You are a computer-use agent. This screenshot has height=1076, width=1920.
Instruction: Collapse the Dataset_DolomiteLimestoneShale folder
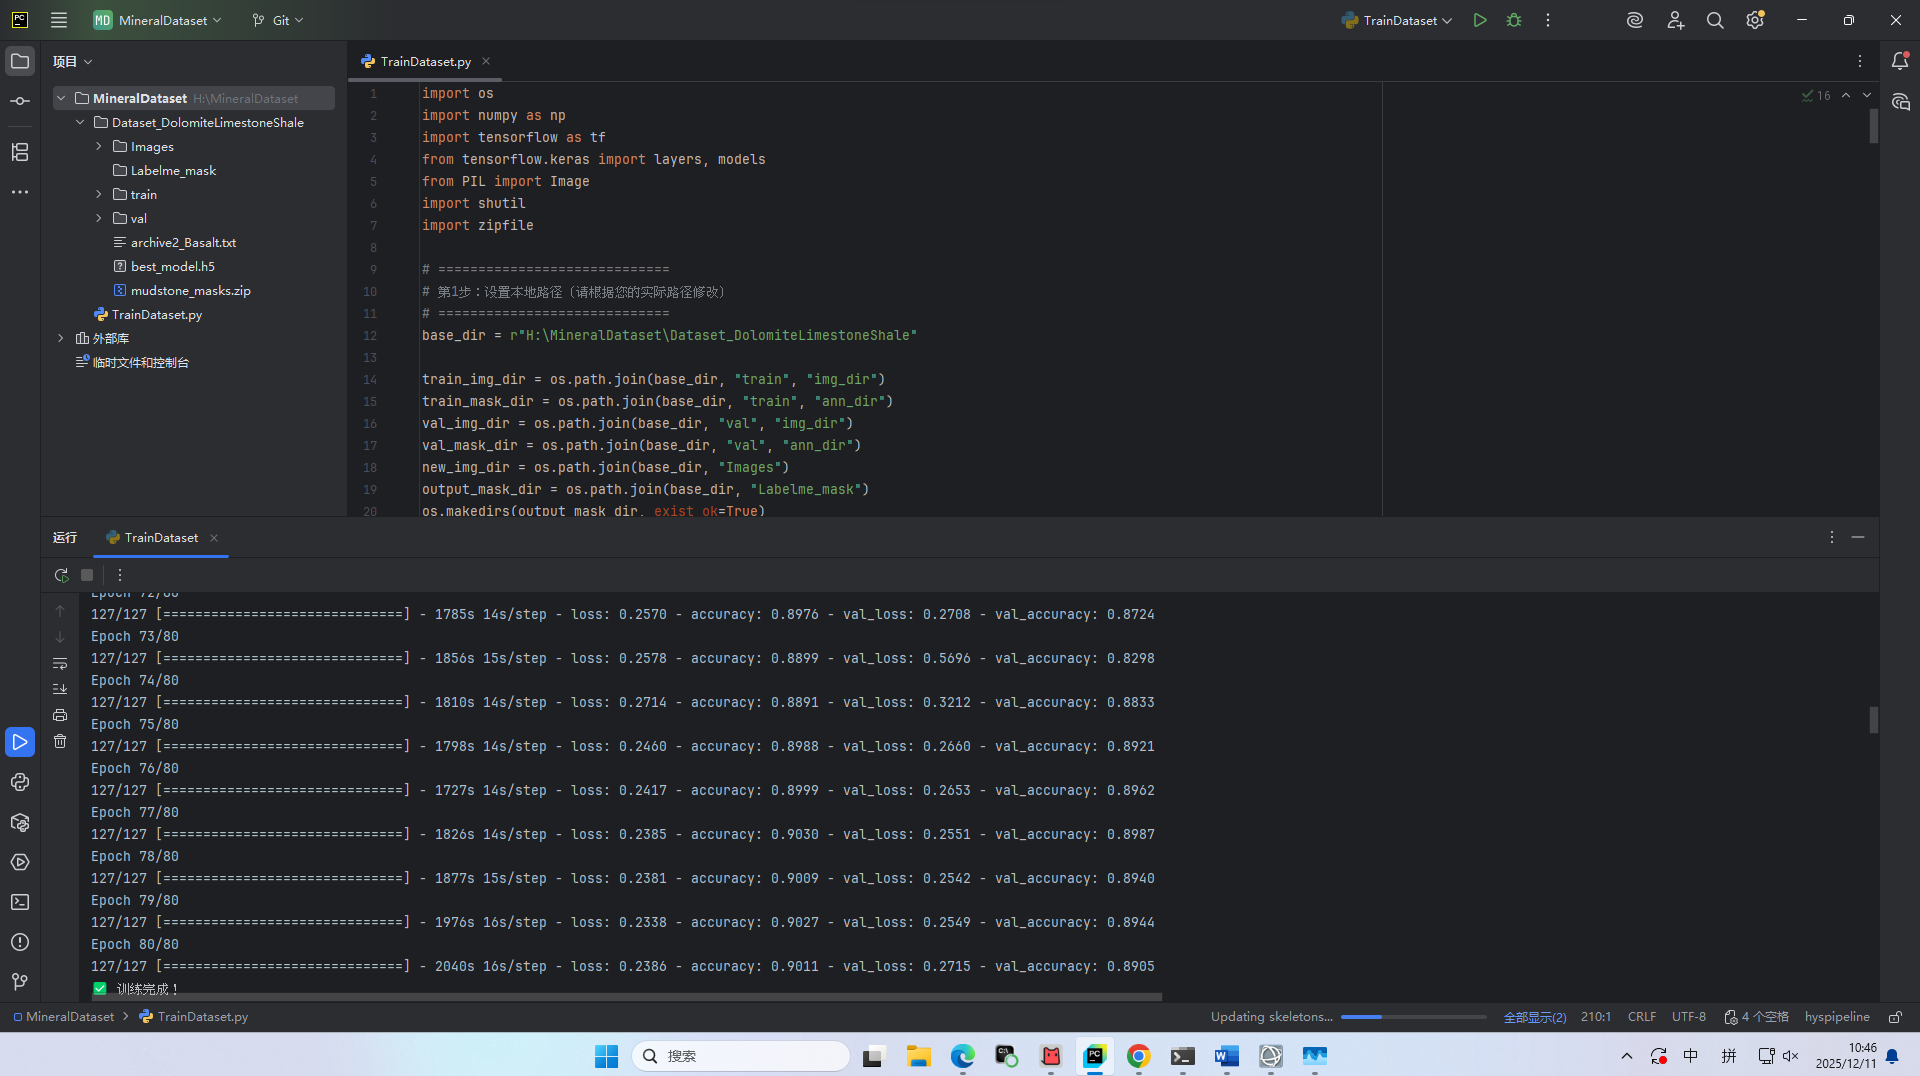coord(80,122)
